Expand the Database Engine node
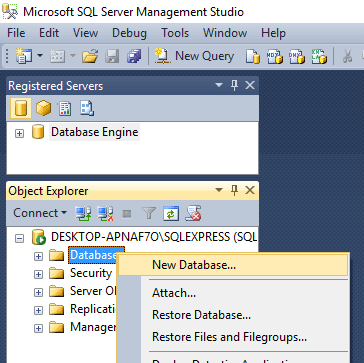The image size is (364, 363). point(20,134)
